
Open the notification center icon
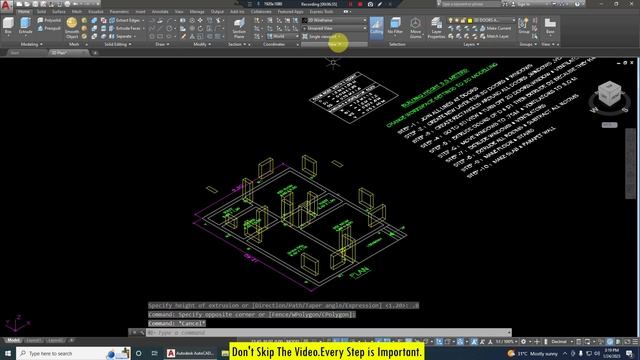[x=630, y=353]
